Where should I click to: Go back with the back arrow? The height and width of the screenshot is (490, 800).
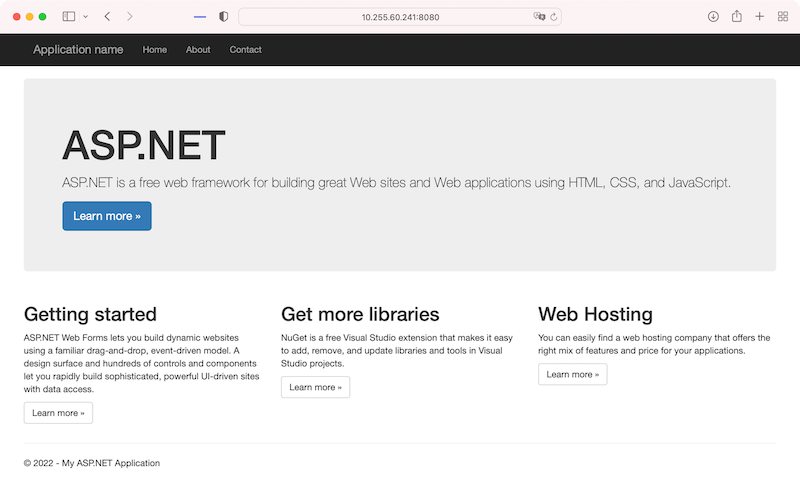pyautogui.click(x=107, y=17)
